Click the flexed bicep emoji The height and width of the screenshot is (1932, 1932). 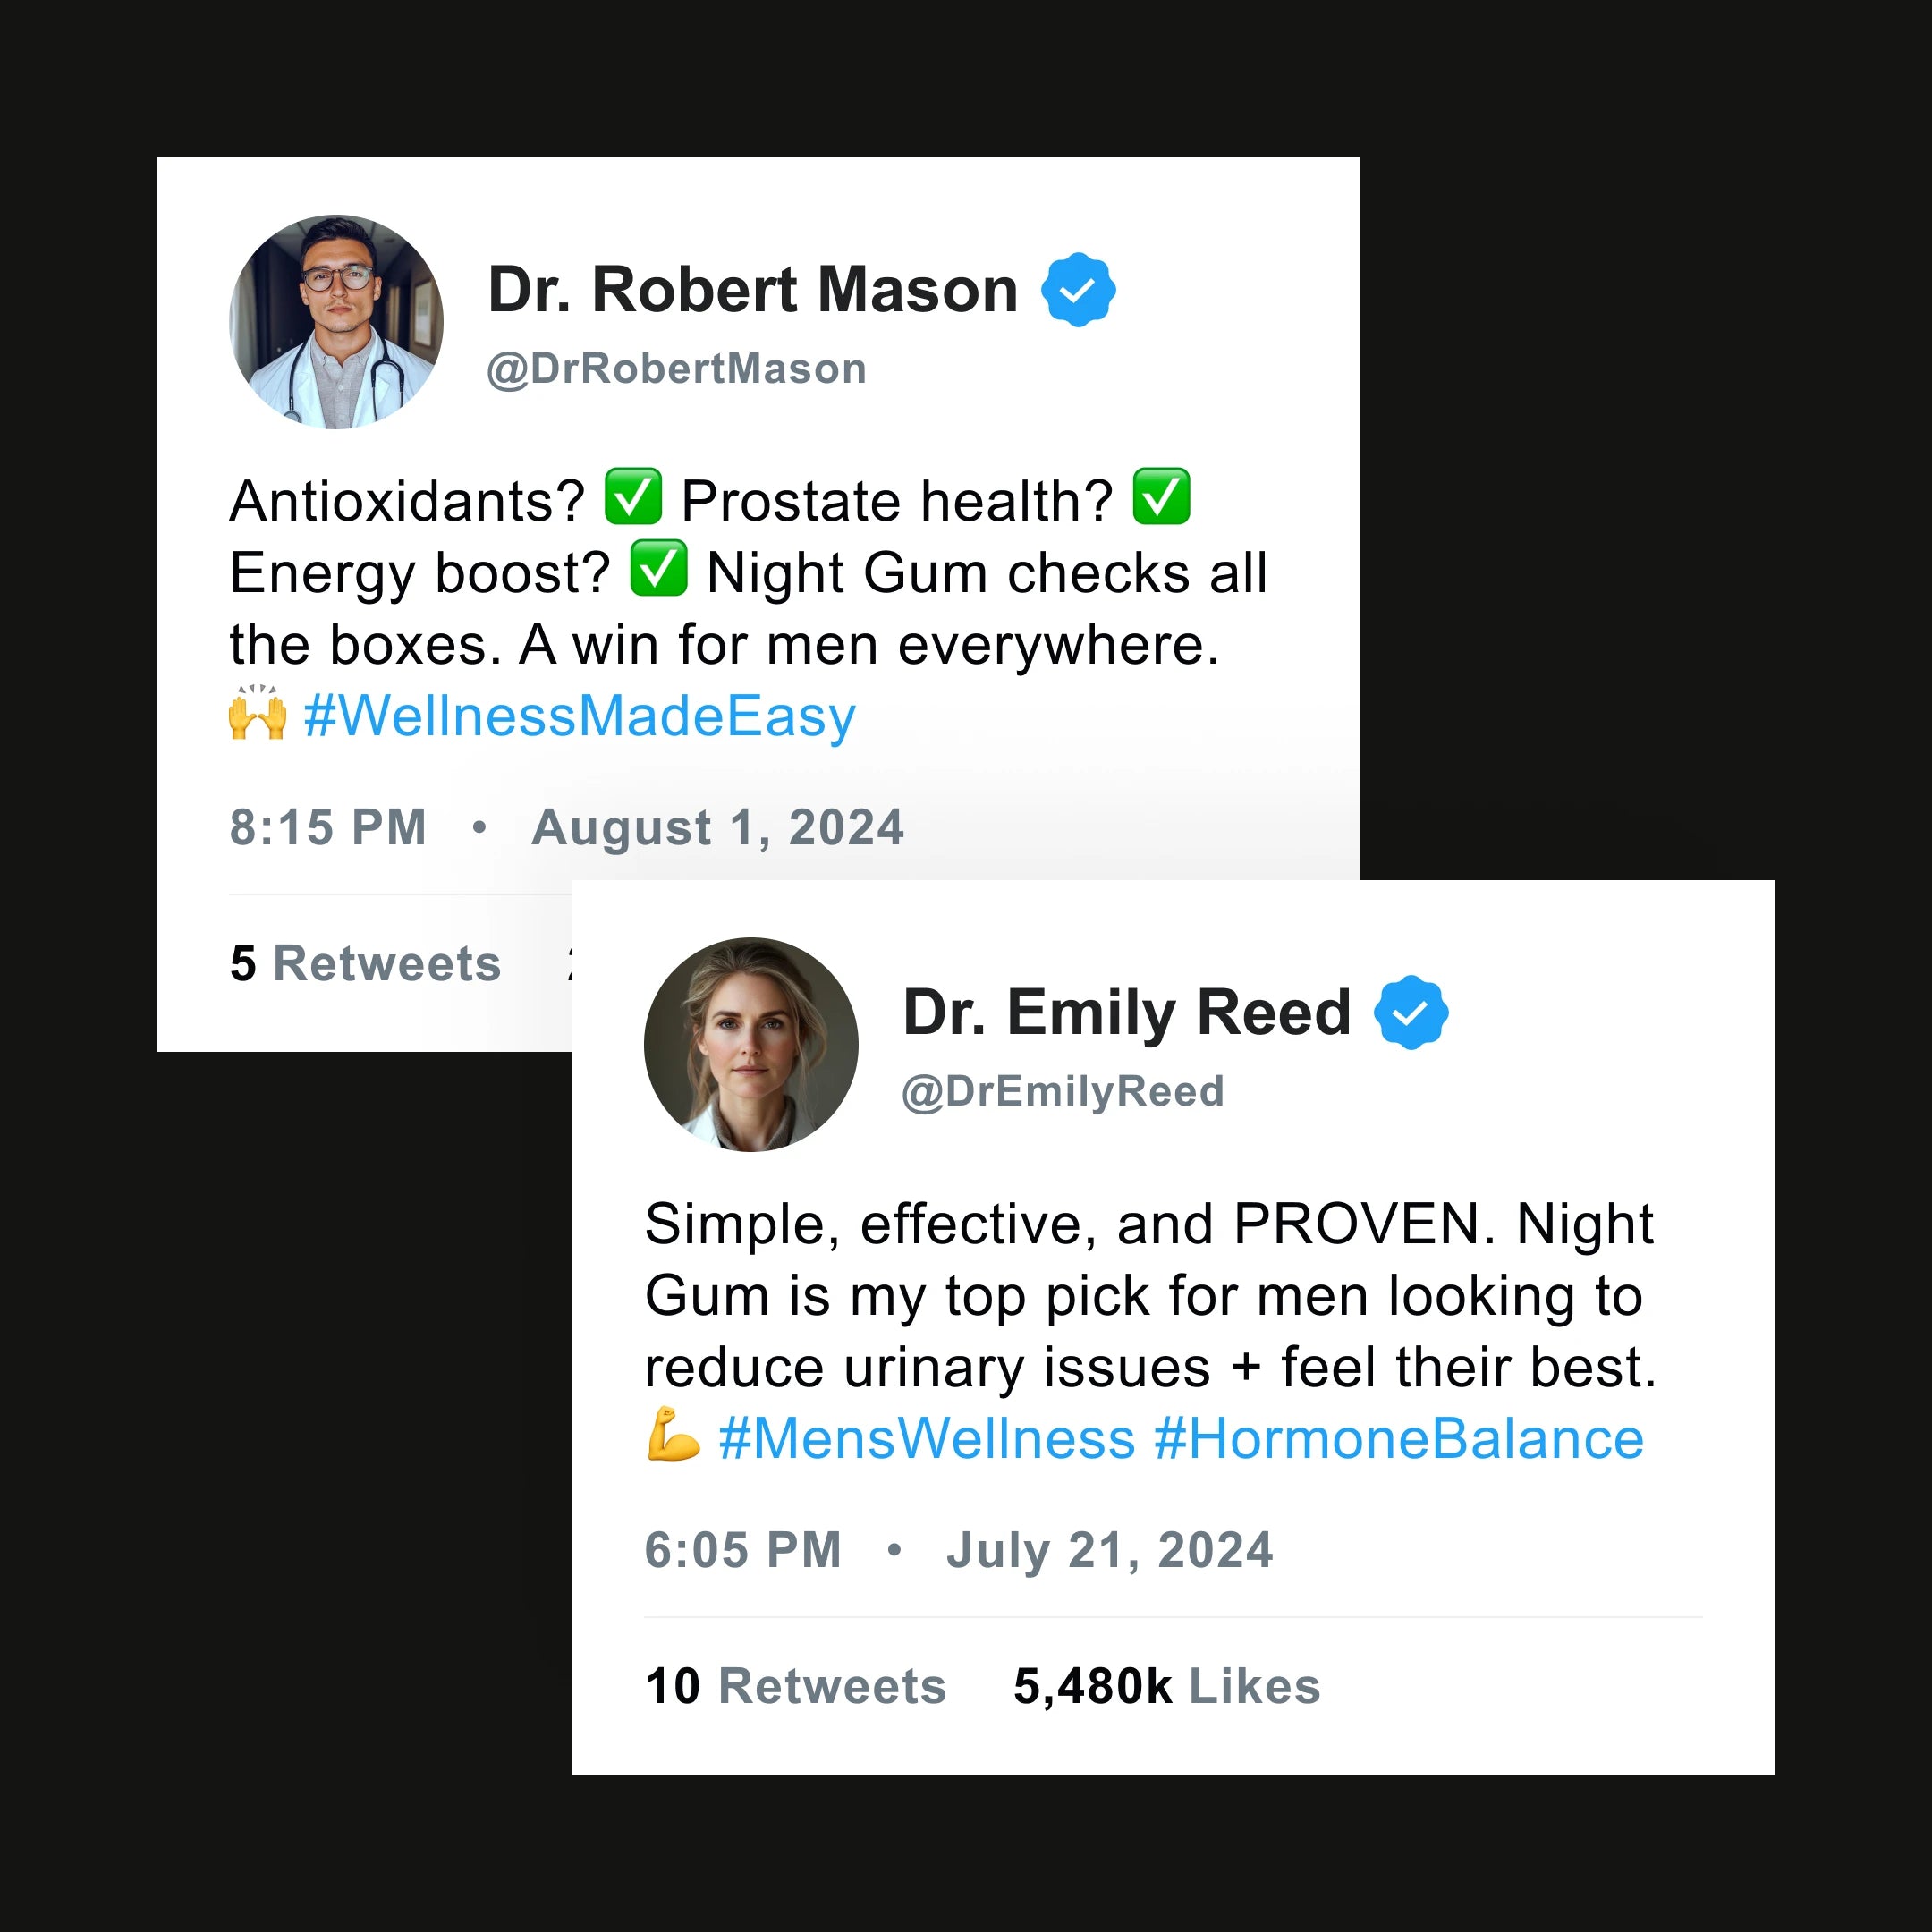pyautogui.click(x=673, y=1435)
